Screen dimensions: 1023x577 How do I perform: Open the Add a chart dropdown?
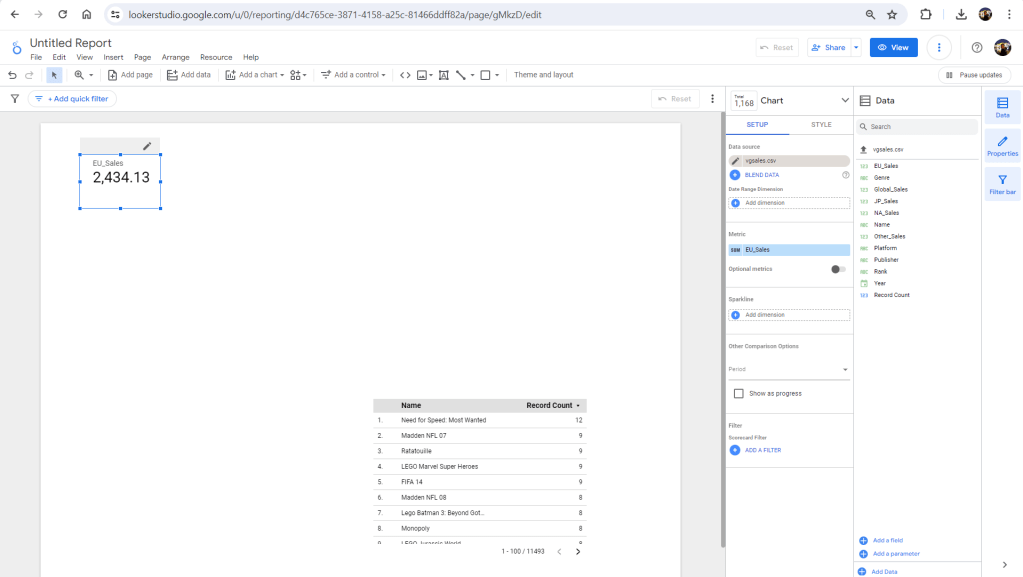click(x=255, y=75)
